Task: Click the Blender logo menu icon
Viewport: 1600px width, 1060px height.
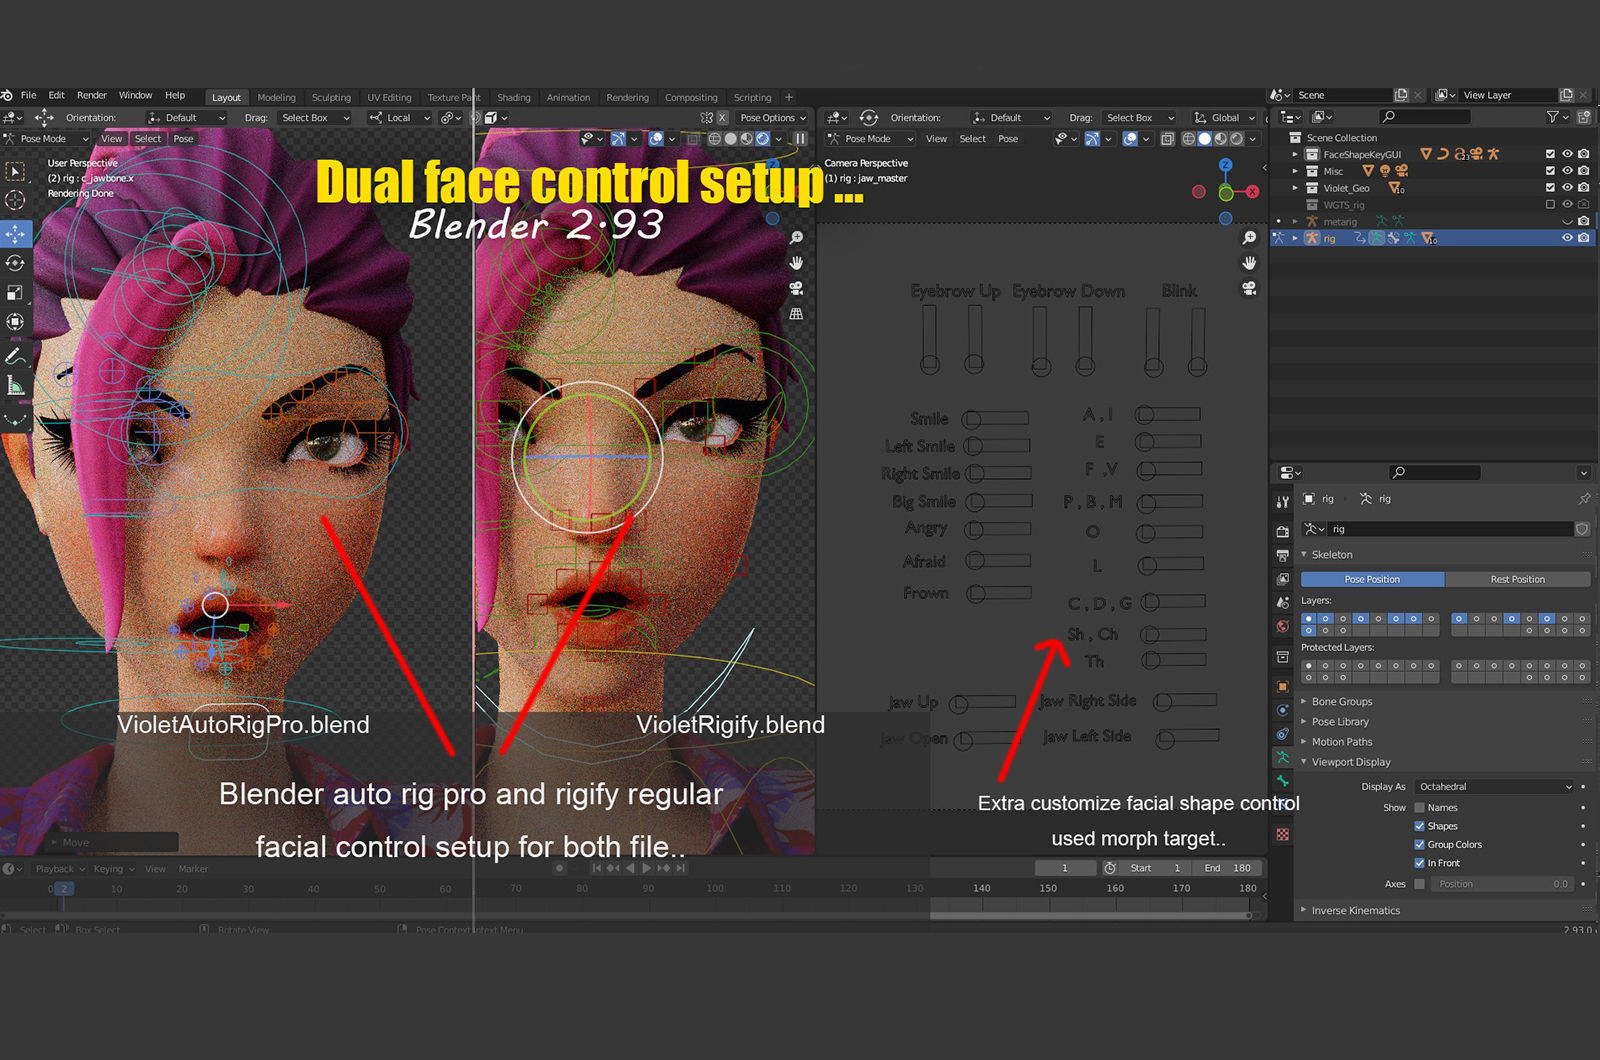Action: pos(7,96)
